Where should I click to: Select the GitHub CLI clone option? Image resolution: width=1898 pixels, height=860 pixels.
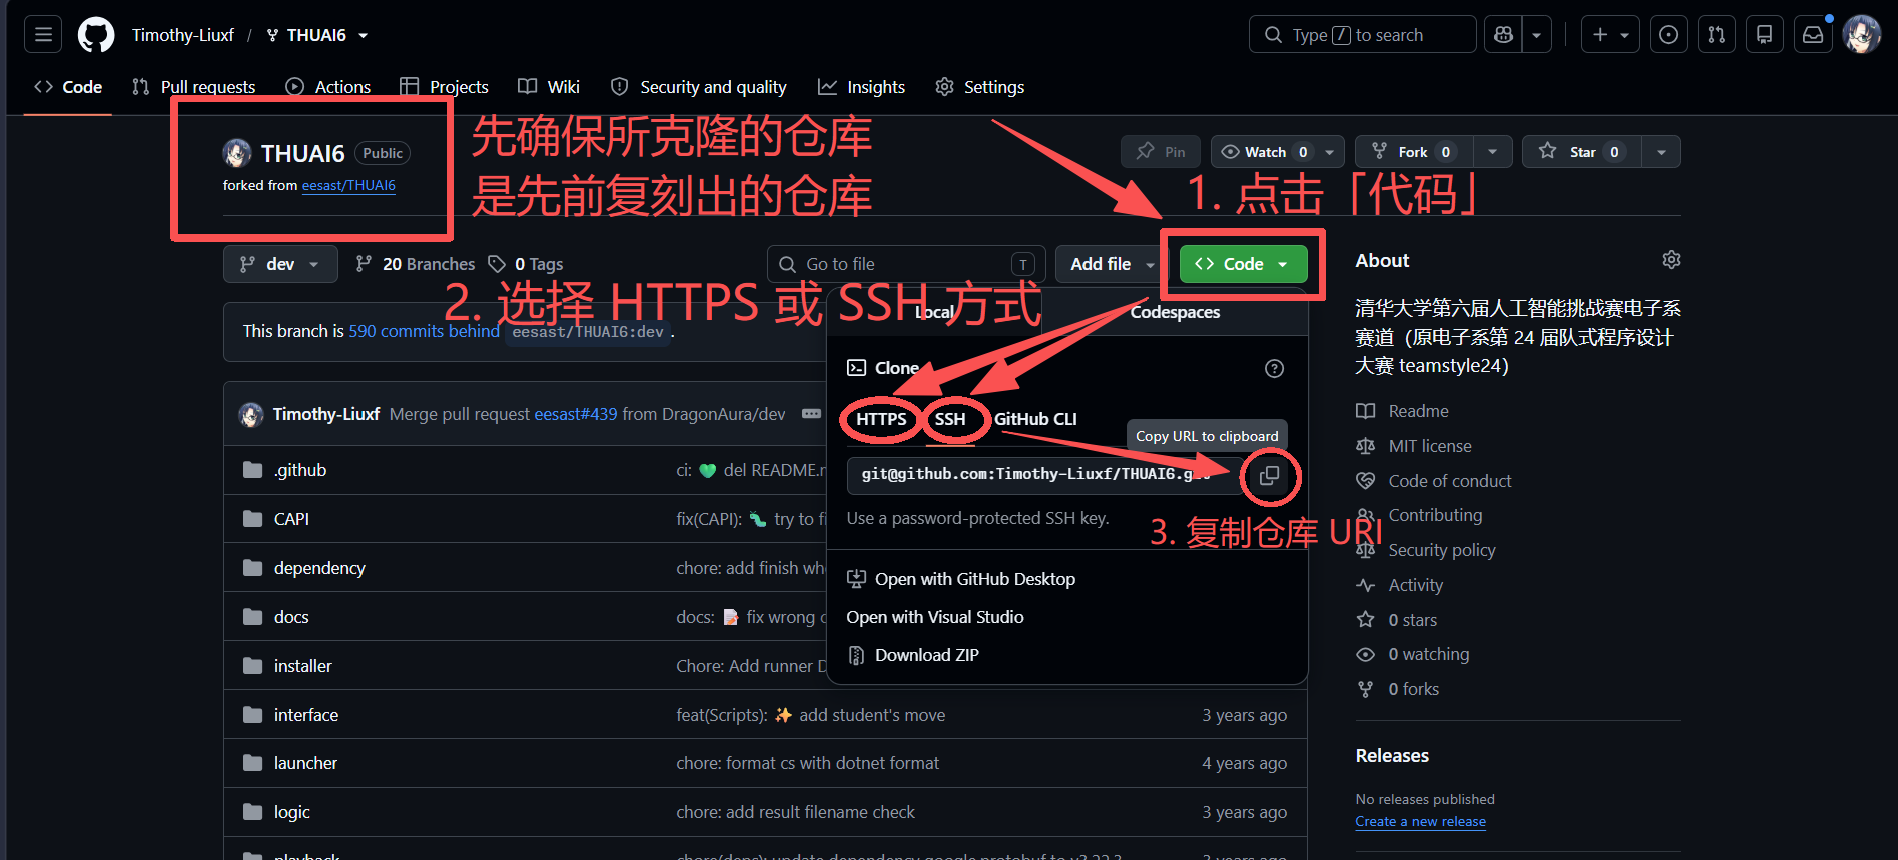[1035, 419]
